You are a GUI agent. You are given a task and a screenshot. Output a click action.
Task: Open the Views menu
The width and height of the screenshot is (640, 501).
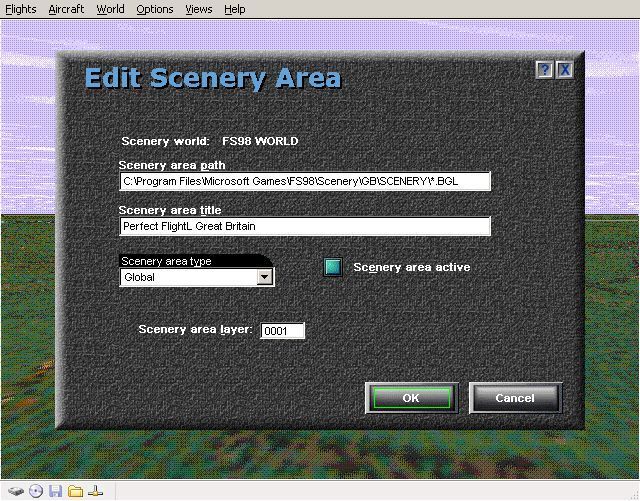(198, 9)
